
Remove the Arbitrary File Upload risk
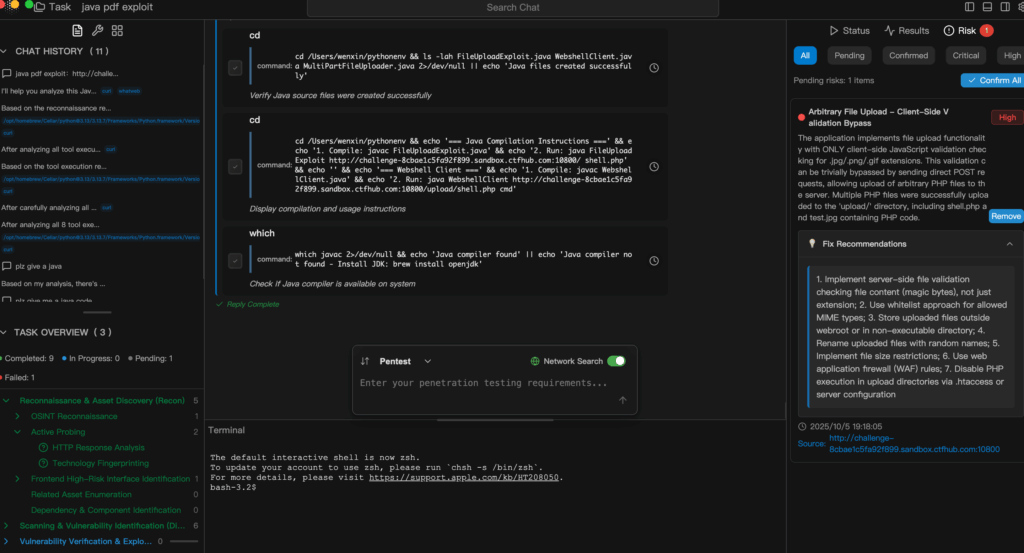pos(1005,216)
